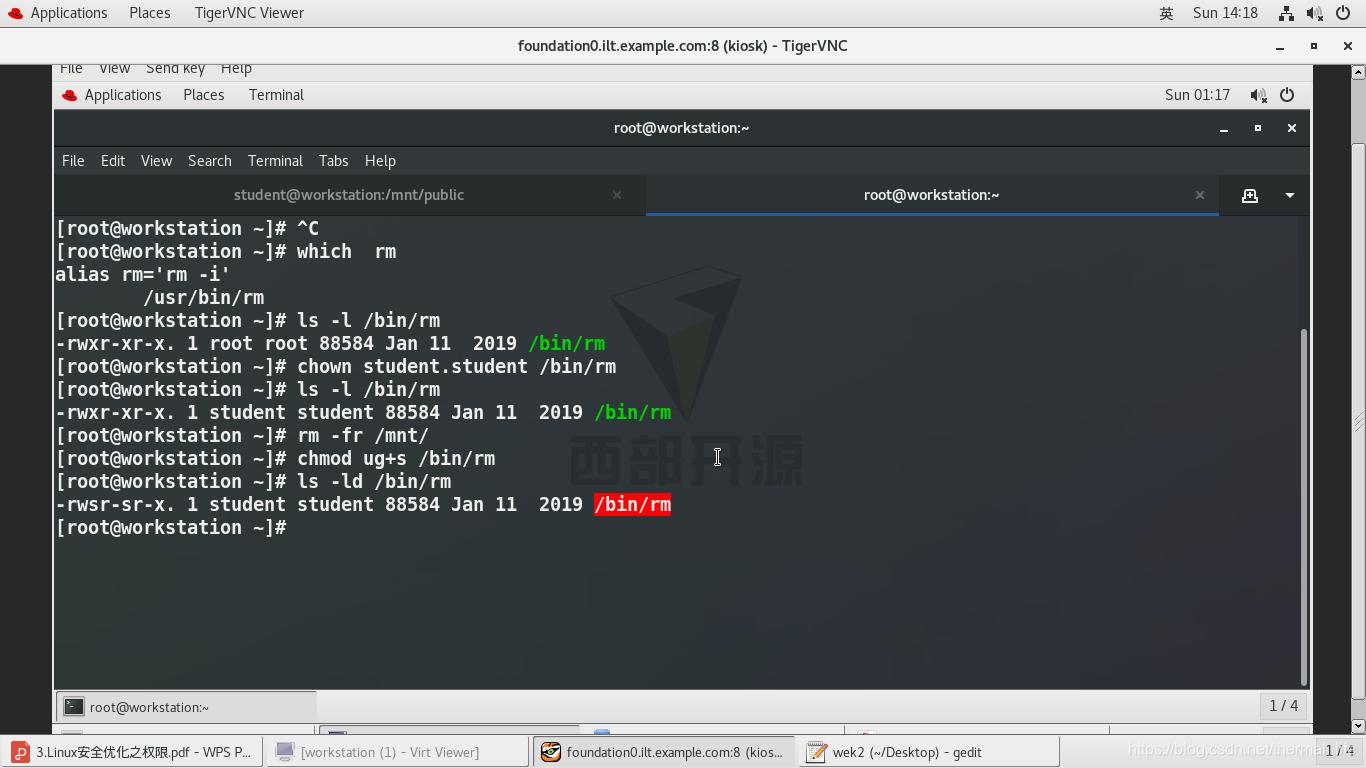Click the TigerVNC eyes icon in the taskbar
Screen dimensions: 1366x768
pyautogui.click(x=551, y=752)
